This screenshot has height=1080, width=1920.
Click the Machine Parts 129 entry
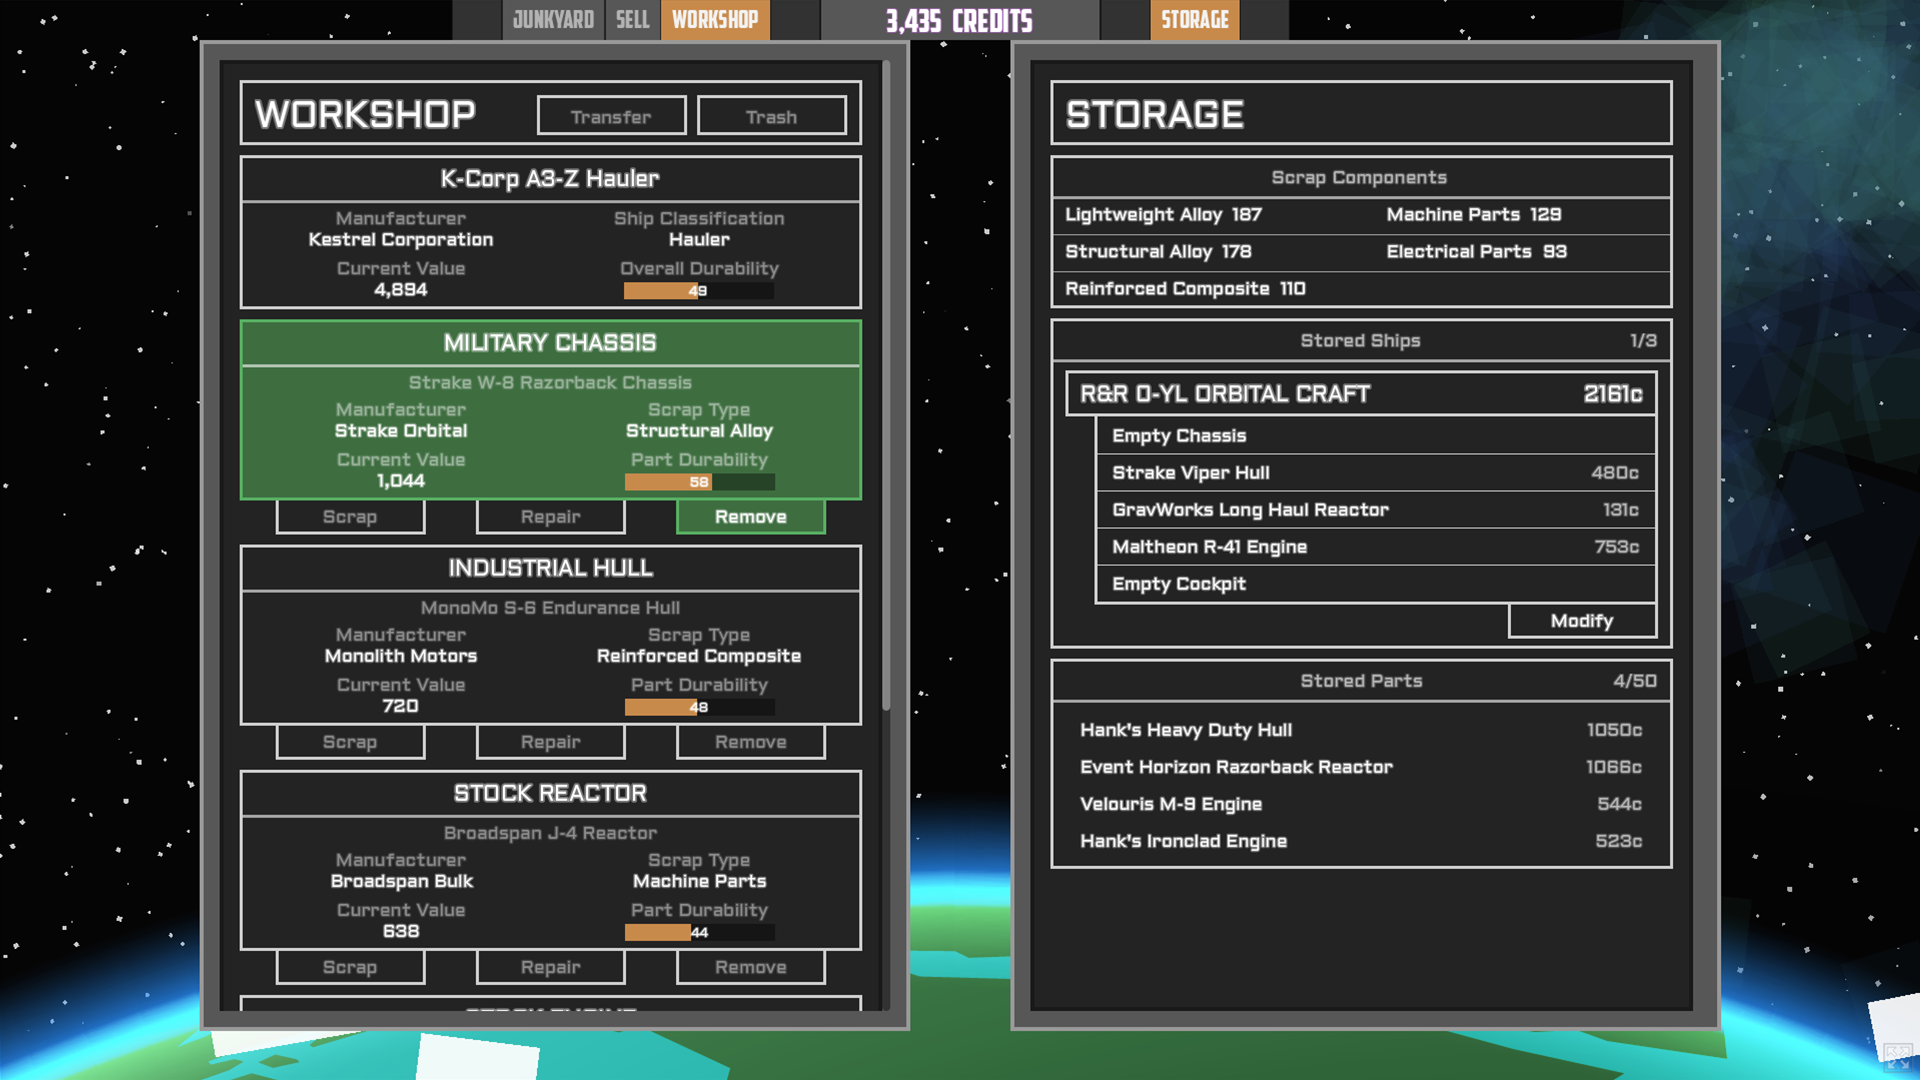1474,215
